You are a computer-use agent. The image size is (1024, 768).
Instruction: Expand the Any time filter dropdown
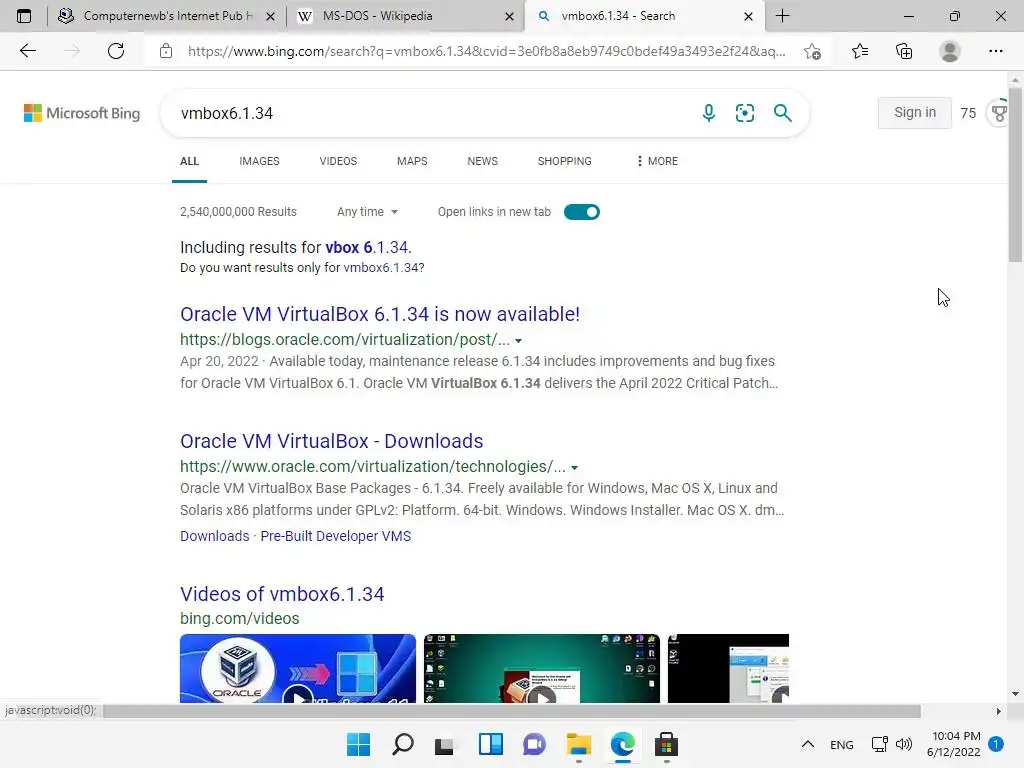[367, 212]
